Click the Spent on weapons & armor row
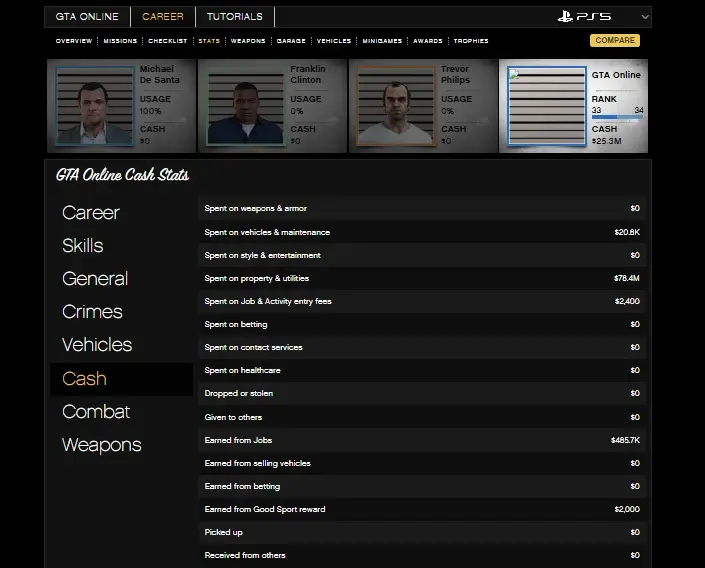Image resolution: width=705 pixels, height=568 pixels. (x=422, y=208)
